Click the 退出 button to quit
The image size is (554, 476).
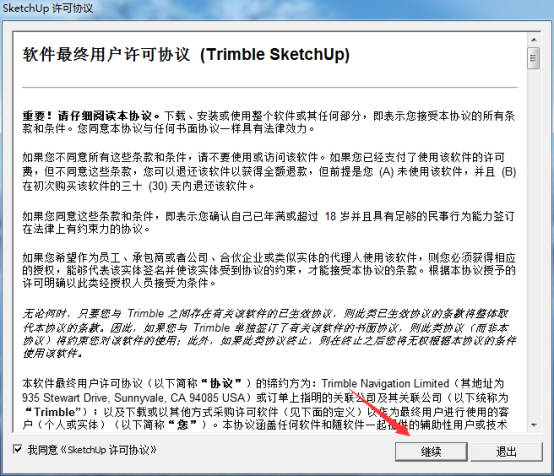(506, 451)
